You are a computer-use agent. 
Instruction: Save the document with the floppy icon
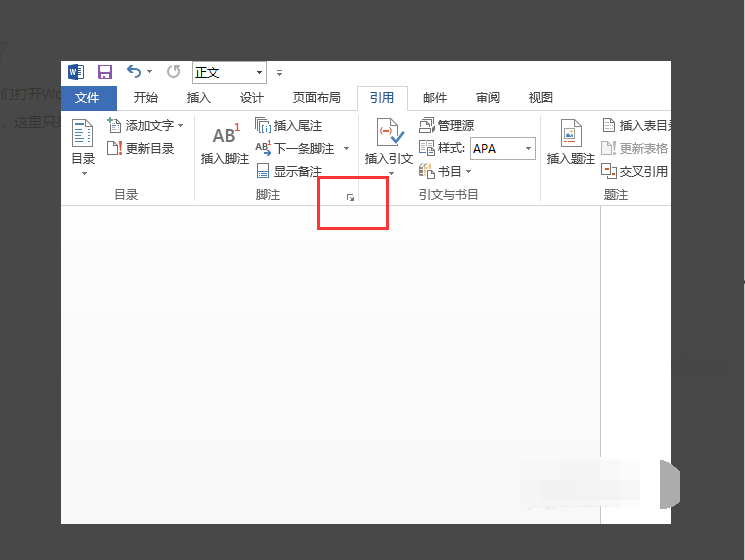tap(105, 72)
